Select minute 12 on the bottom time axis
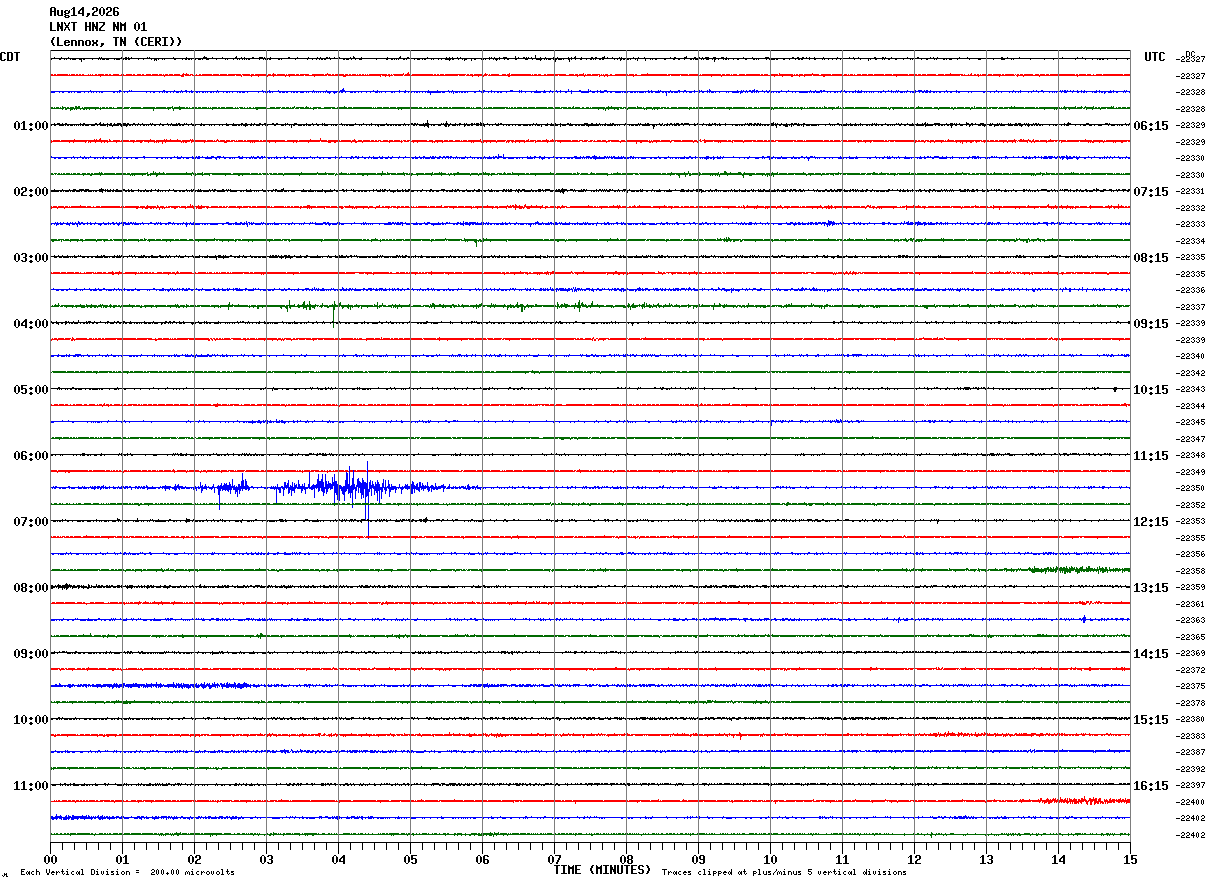Viewport: 1210px width, 886px height. 914,859
